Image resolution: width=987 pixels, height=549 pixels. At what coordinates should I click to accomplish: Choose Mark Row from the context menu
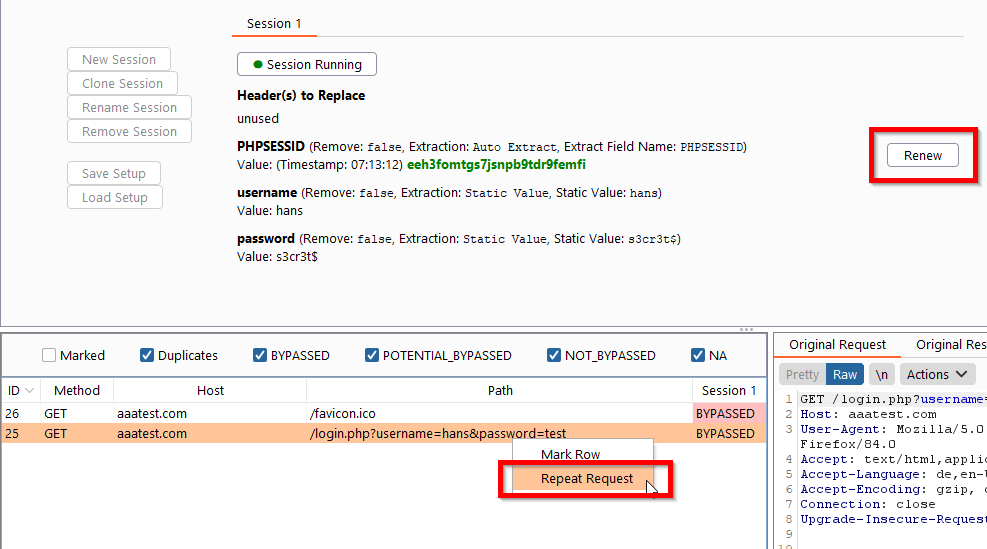pyautogui.click(x=583, y=454)
